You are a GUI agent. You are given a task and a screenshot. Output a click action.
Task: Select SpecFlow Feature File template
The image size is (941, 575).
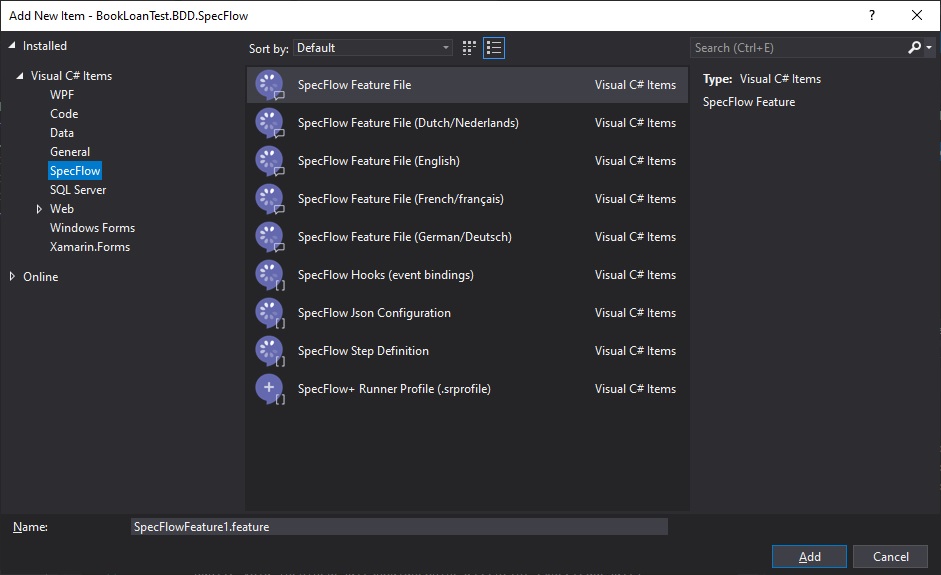click(x=467, y=85)
